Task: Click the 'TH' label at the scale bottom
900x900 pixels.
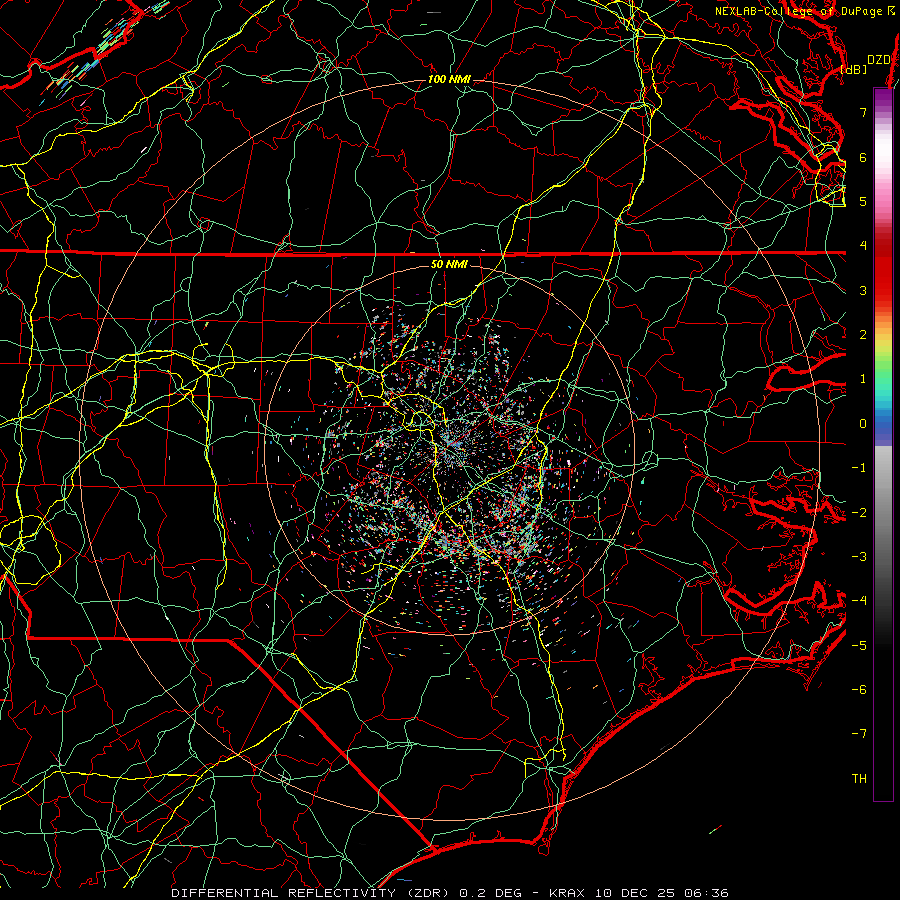Action: [x=859, y=778]
